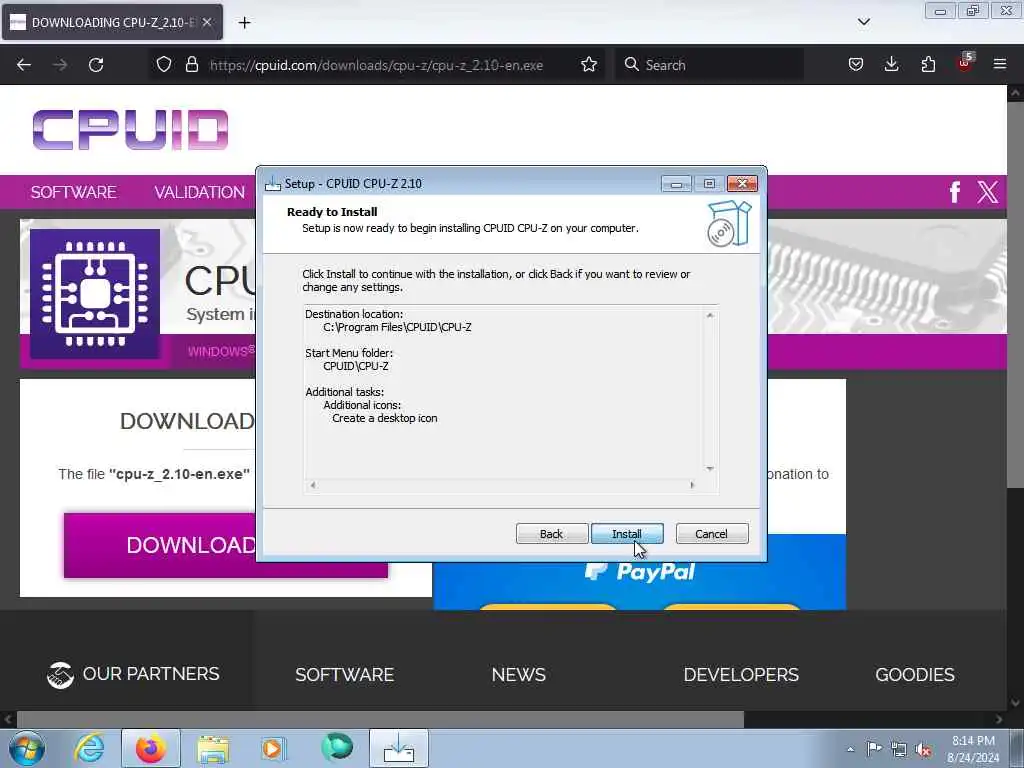Click the CPU-Z chip logo image
The height and width of the screenshot is (768, 1024).
click(95, 293)
